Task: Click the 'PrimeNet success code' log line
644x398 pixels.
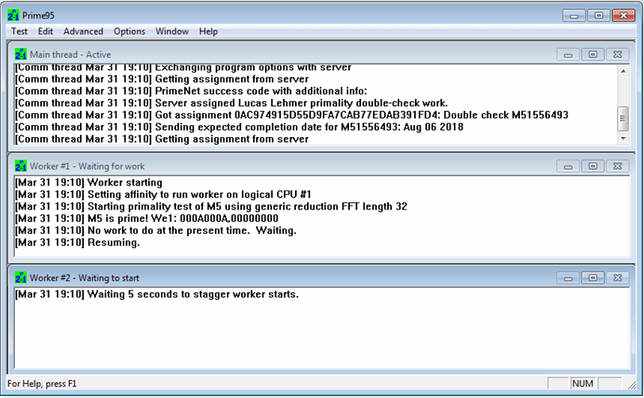Action: click(x=191, y=91)
